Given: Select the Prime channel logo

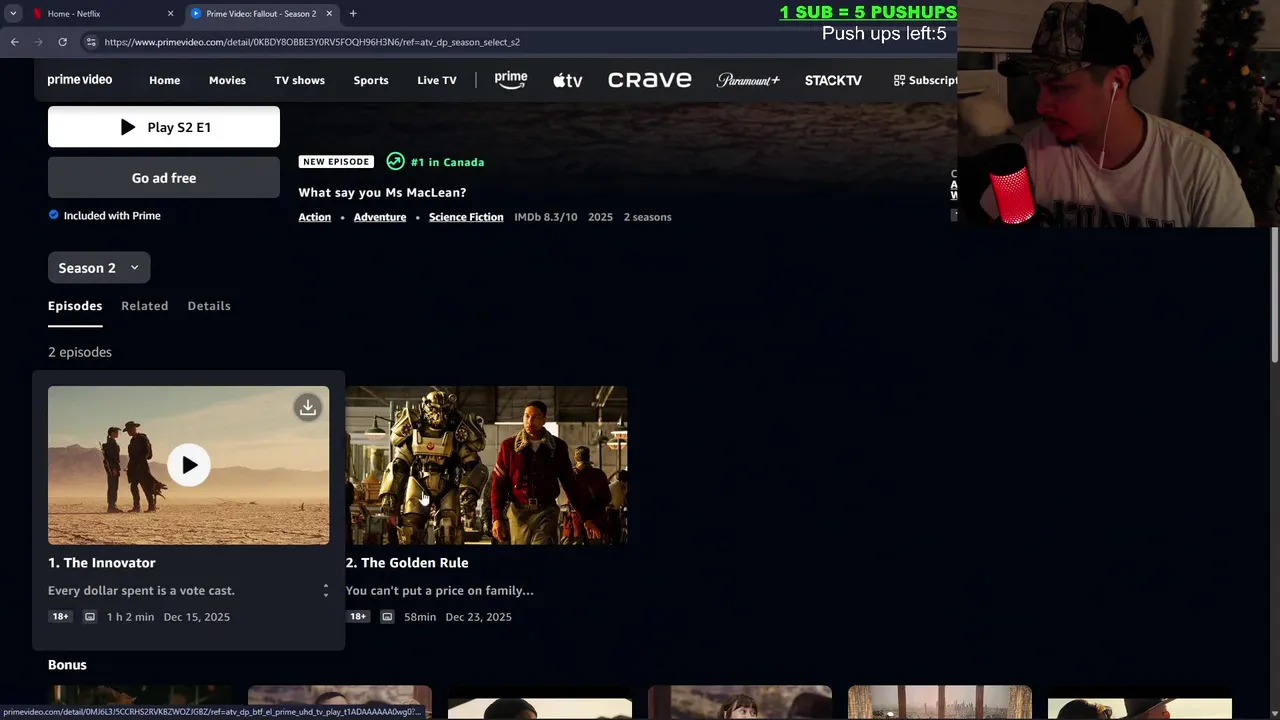Looking at the screenshot, I should tap(511, 80).
